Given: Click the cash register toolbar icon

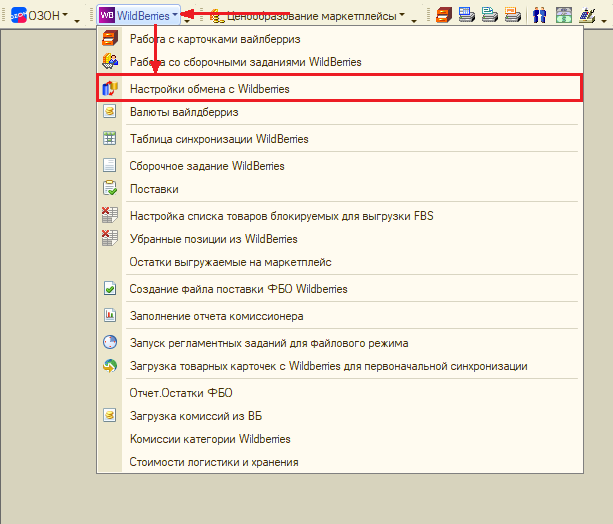Looking at the screenshot, I should (564, 15).
